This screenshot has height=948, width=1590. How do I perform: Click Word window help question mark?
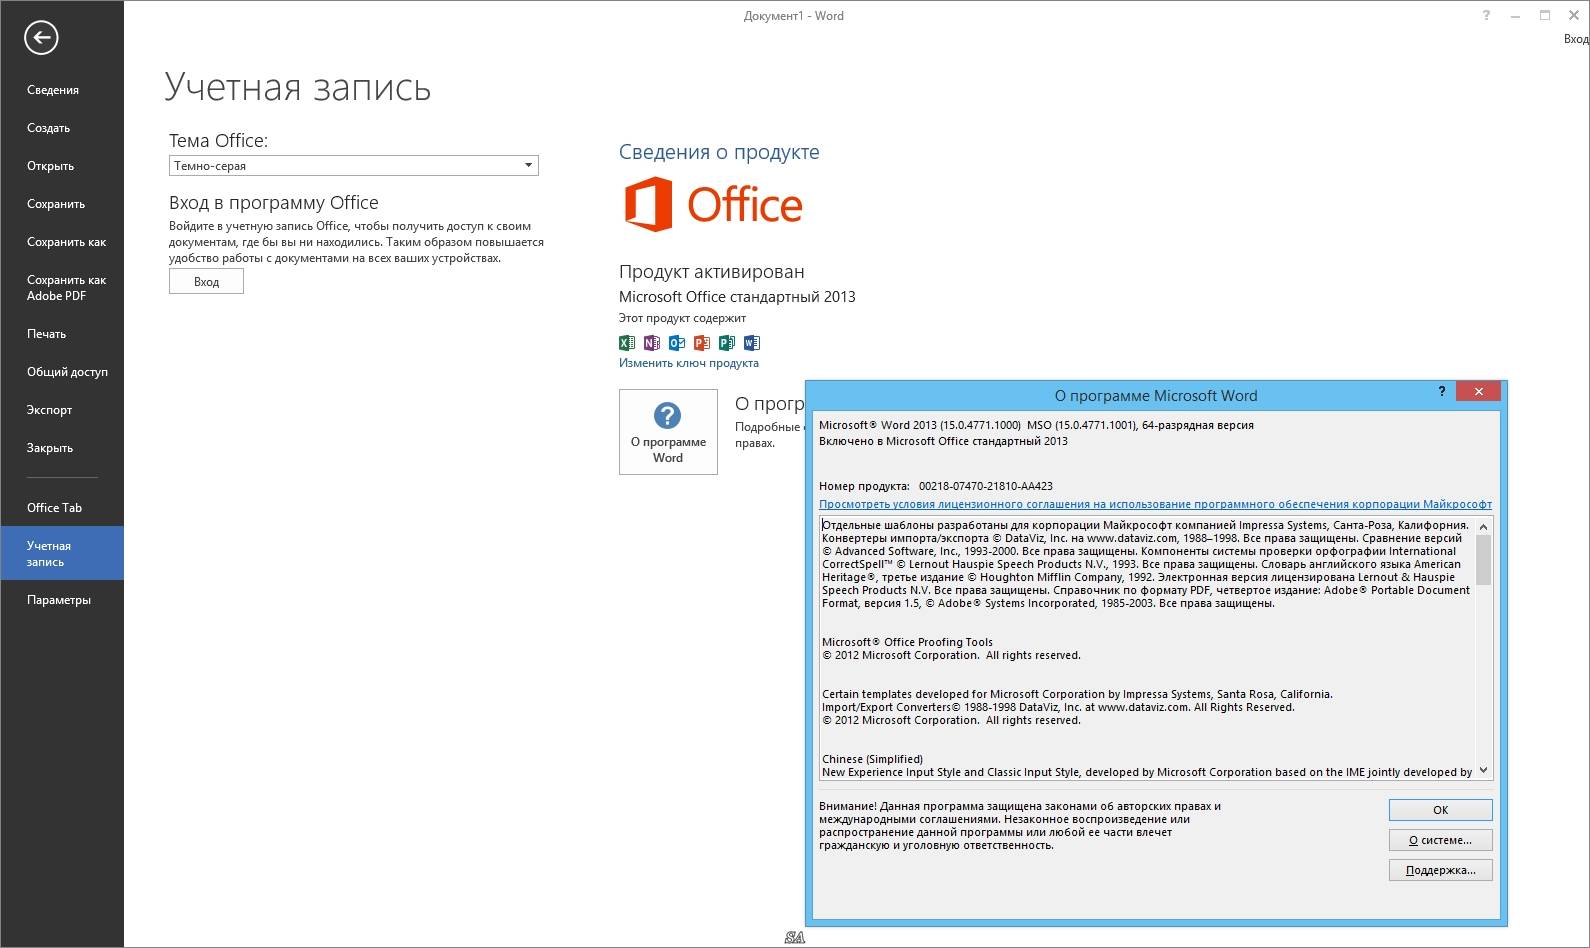tap(1486, 15)
